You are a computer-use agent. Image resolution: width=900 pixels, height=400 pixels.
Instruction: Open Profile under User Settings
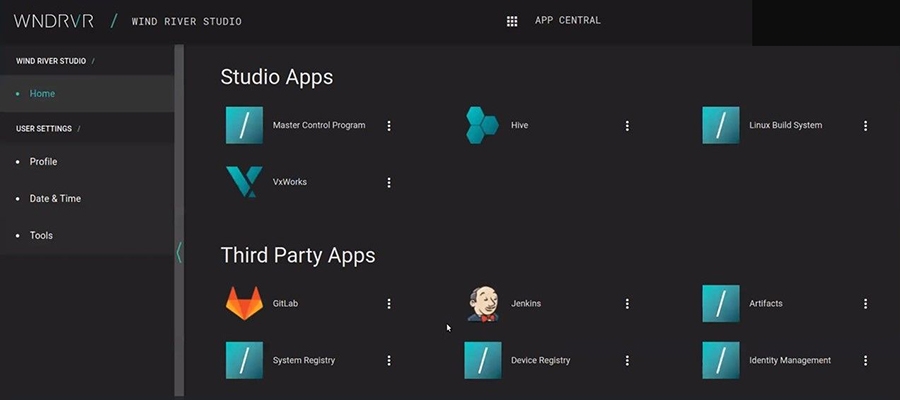pyautogui.click(x=87, y=162)
